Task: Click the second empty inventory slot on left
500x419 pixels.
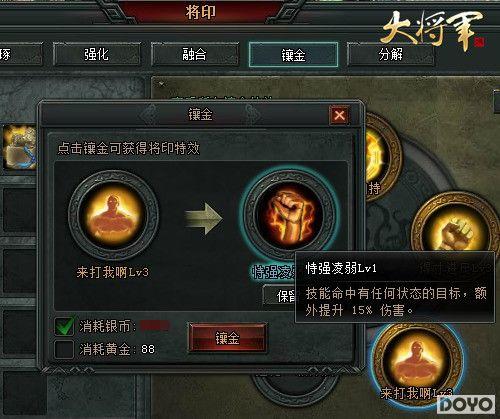Action: (19, 271)
